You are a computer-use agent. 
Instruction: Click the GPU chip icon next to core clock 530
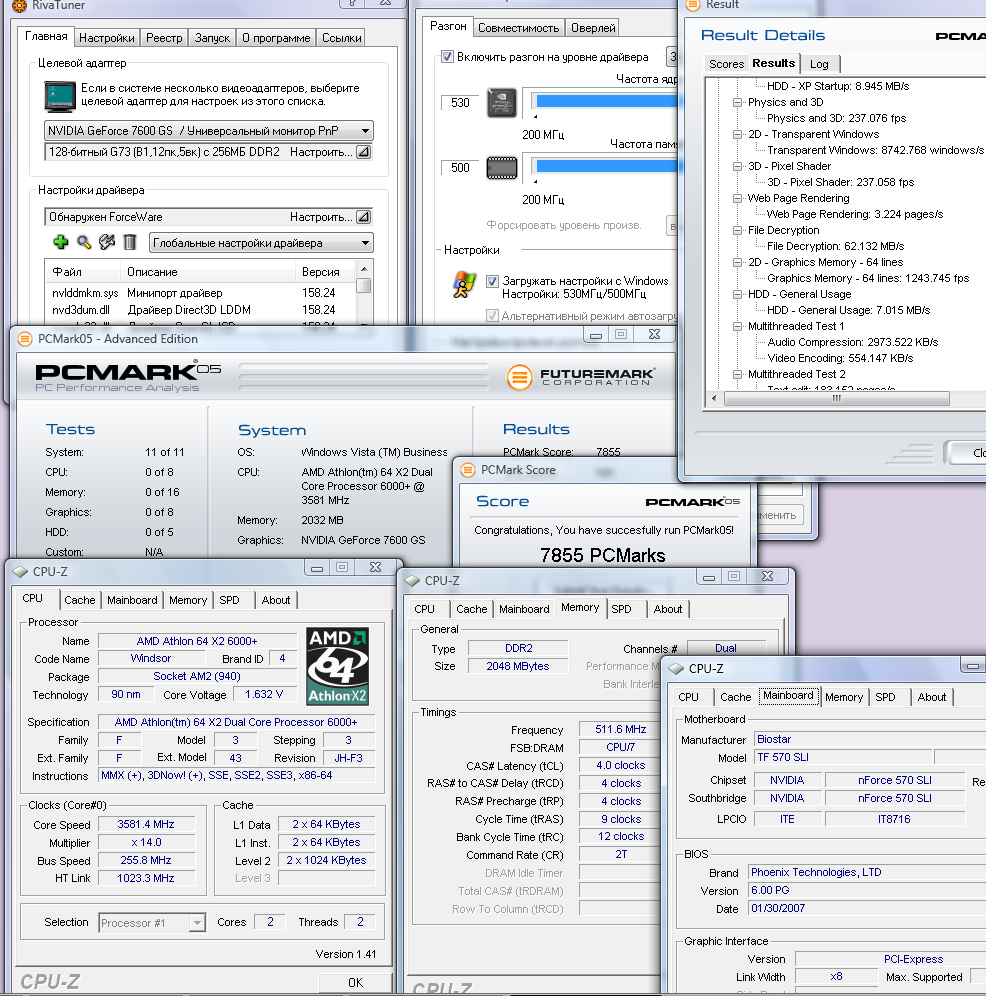point(502,103)
